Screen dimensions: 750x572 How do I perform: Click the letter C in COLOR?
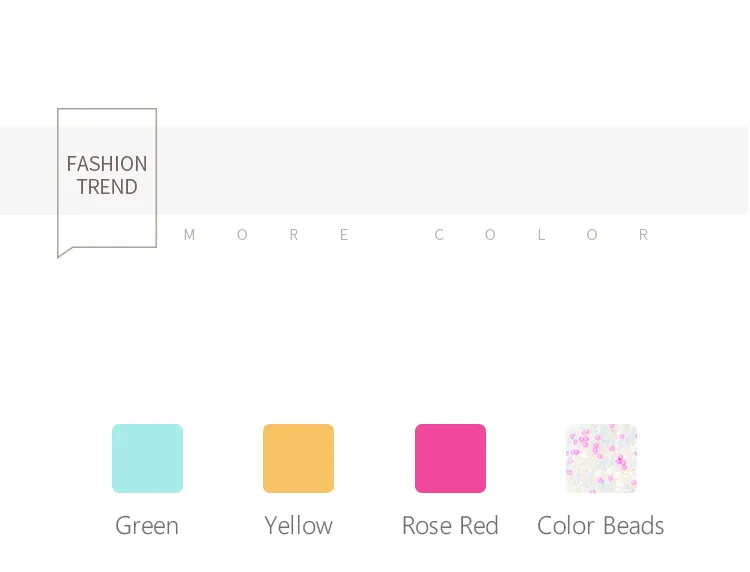439,235
